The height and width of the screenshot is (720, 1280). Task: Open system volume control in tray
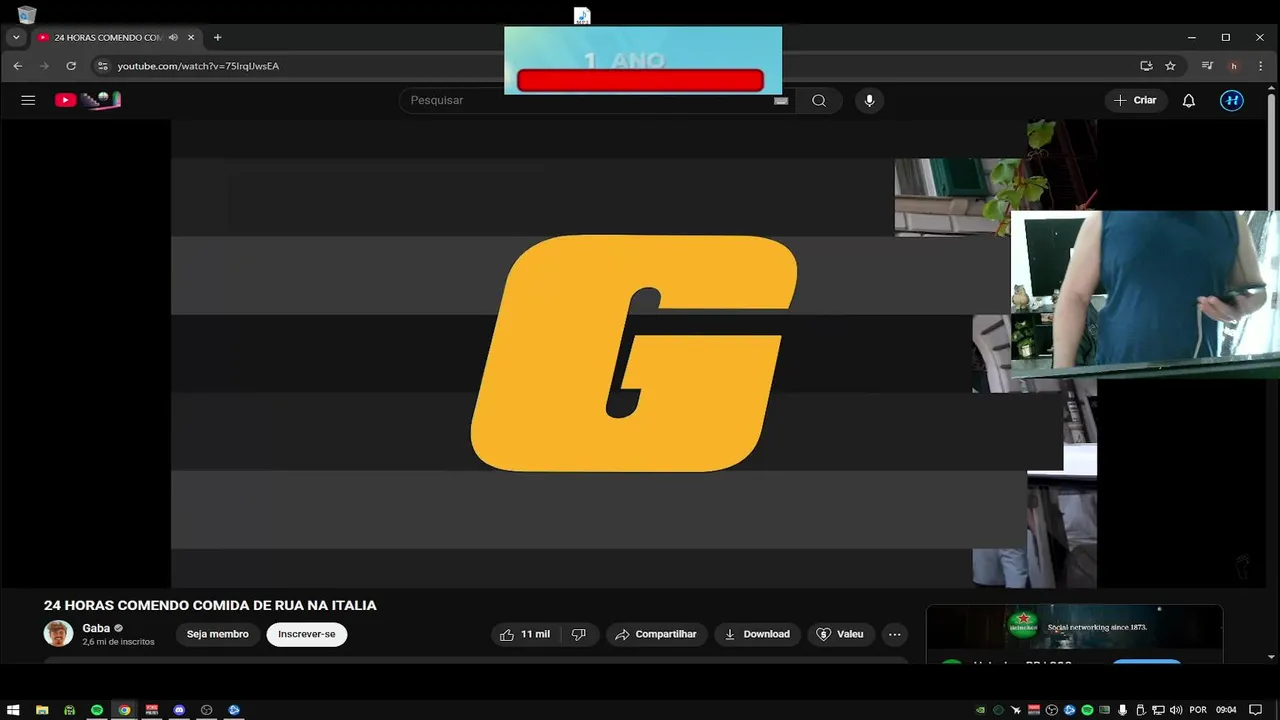pos(1176,710)
